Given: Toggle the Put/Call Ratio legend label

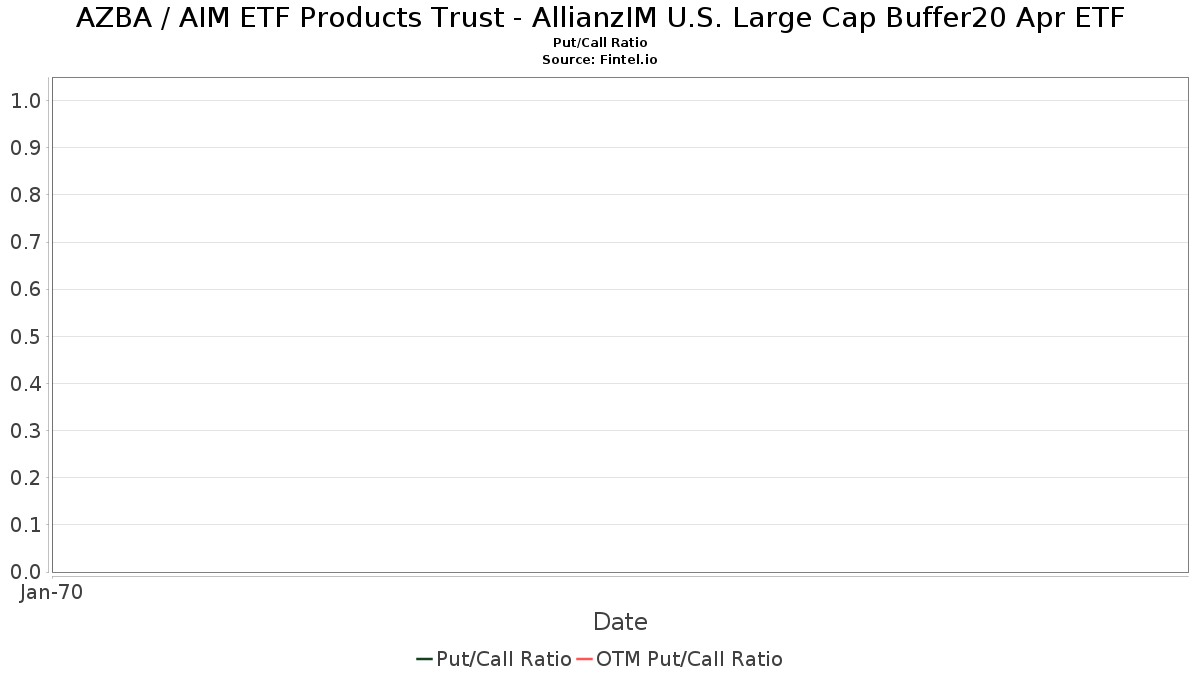Looking at the screenshot, I should [x=503, y=659].
